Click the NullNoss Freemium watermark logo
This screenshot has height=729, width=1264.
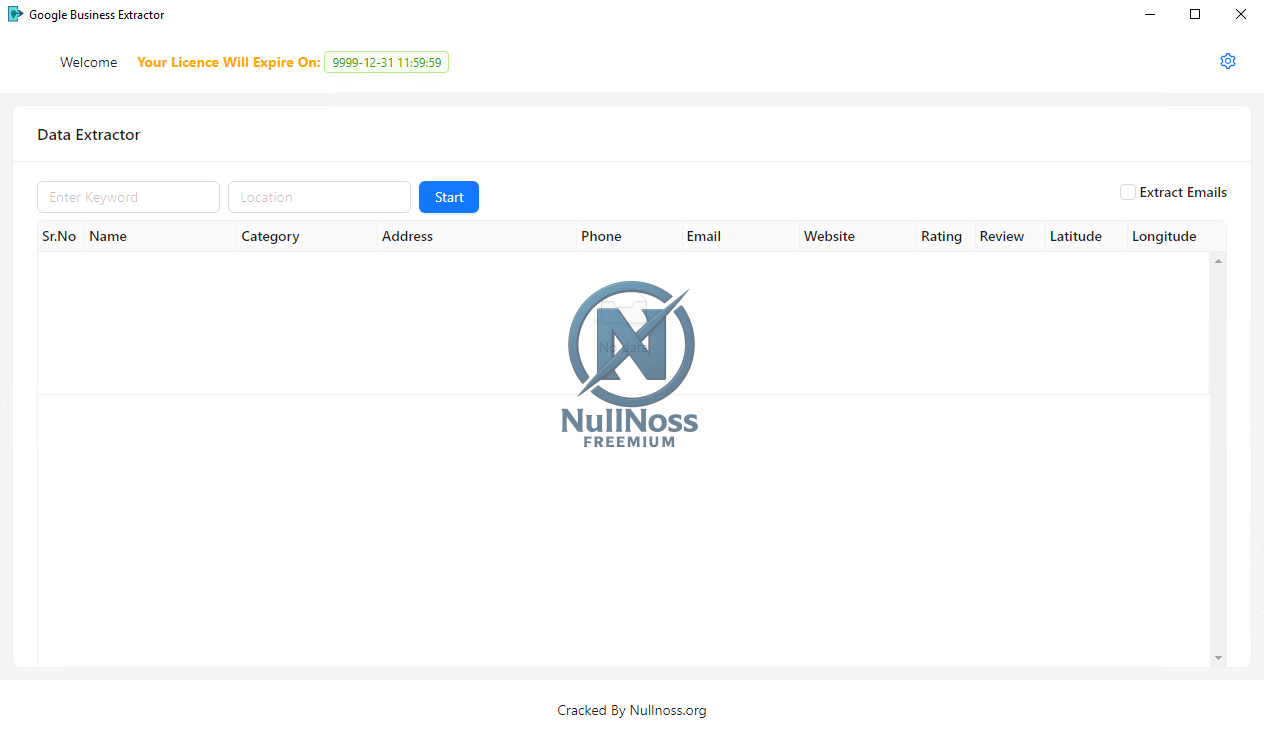[631, 363]
